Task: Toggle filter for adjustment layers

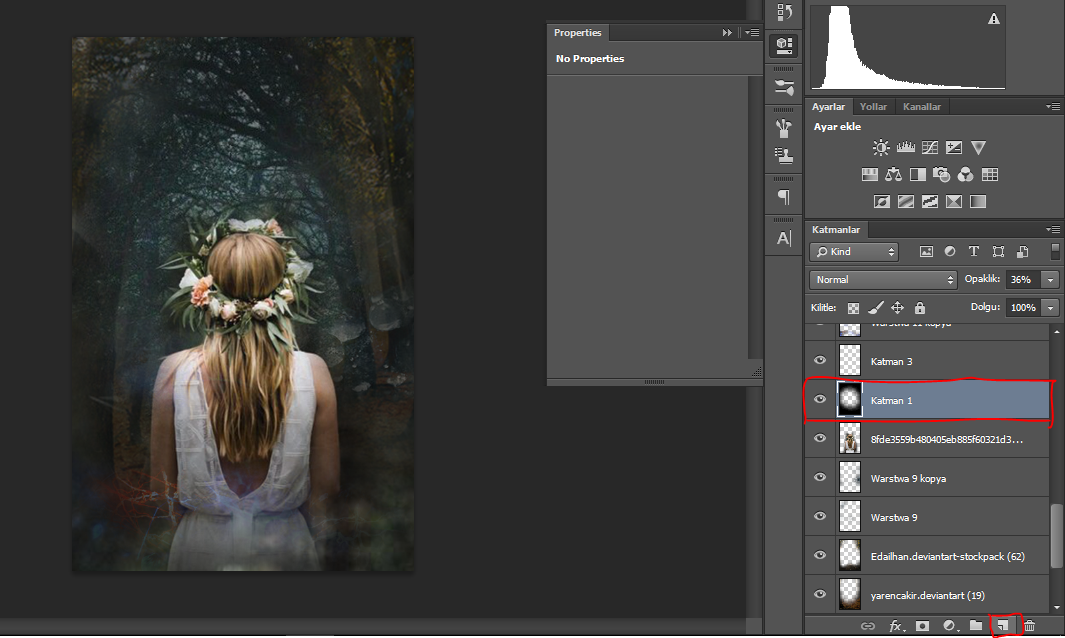Action: coord(950,251)
